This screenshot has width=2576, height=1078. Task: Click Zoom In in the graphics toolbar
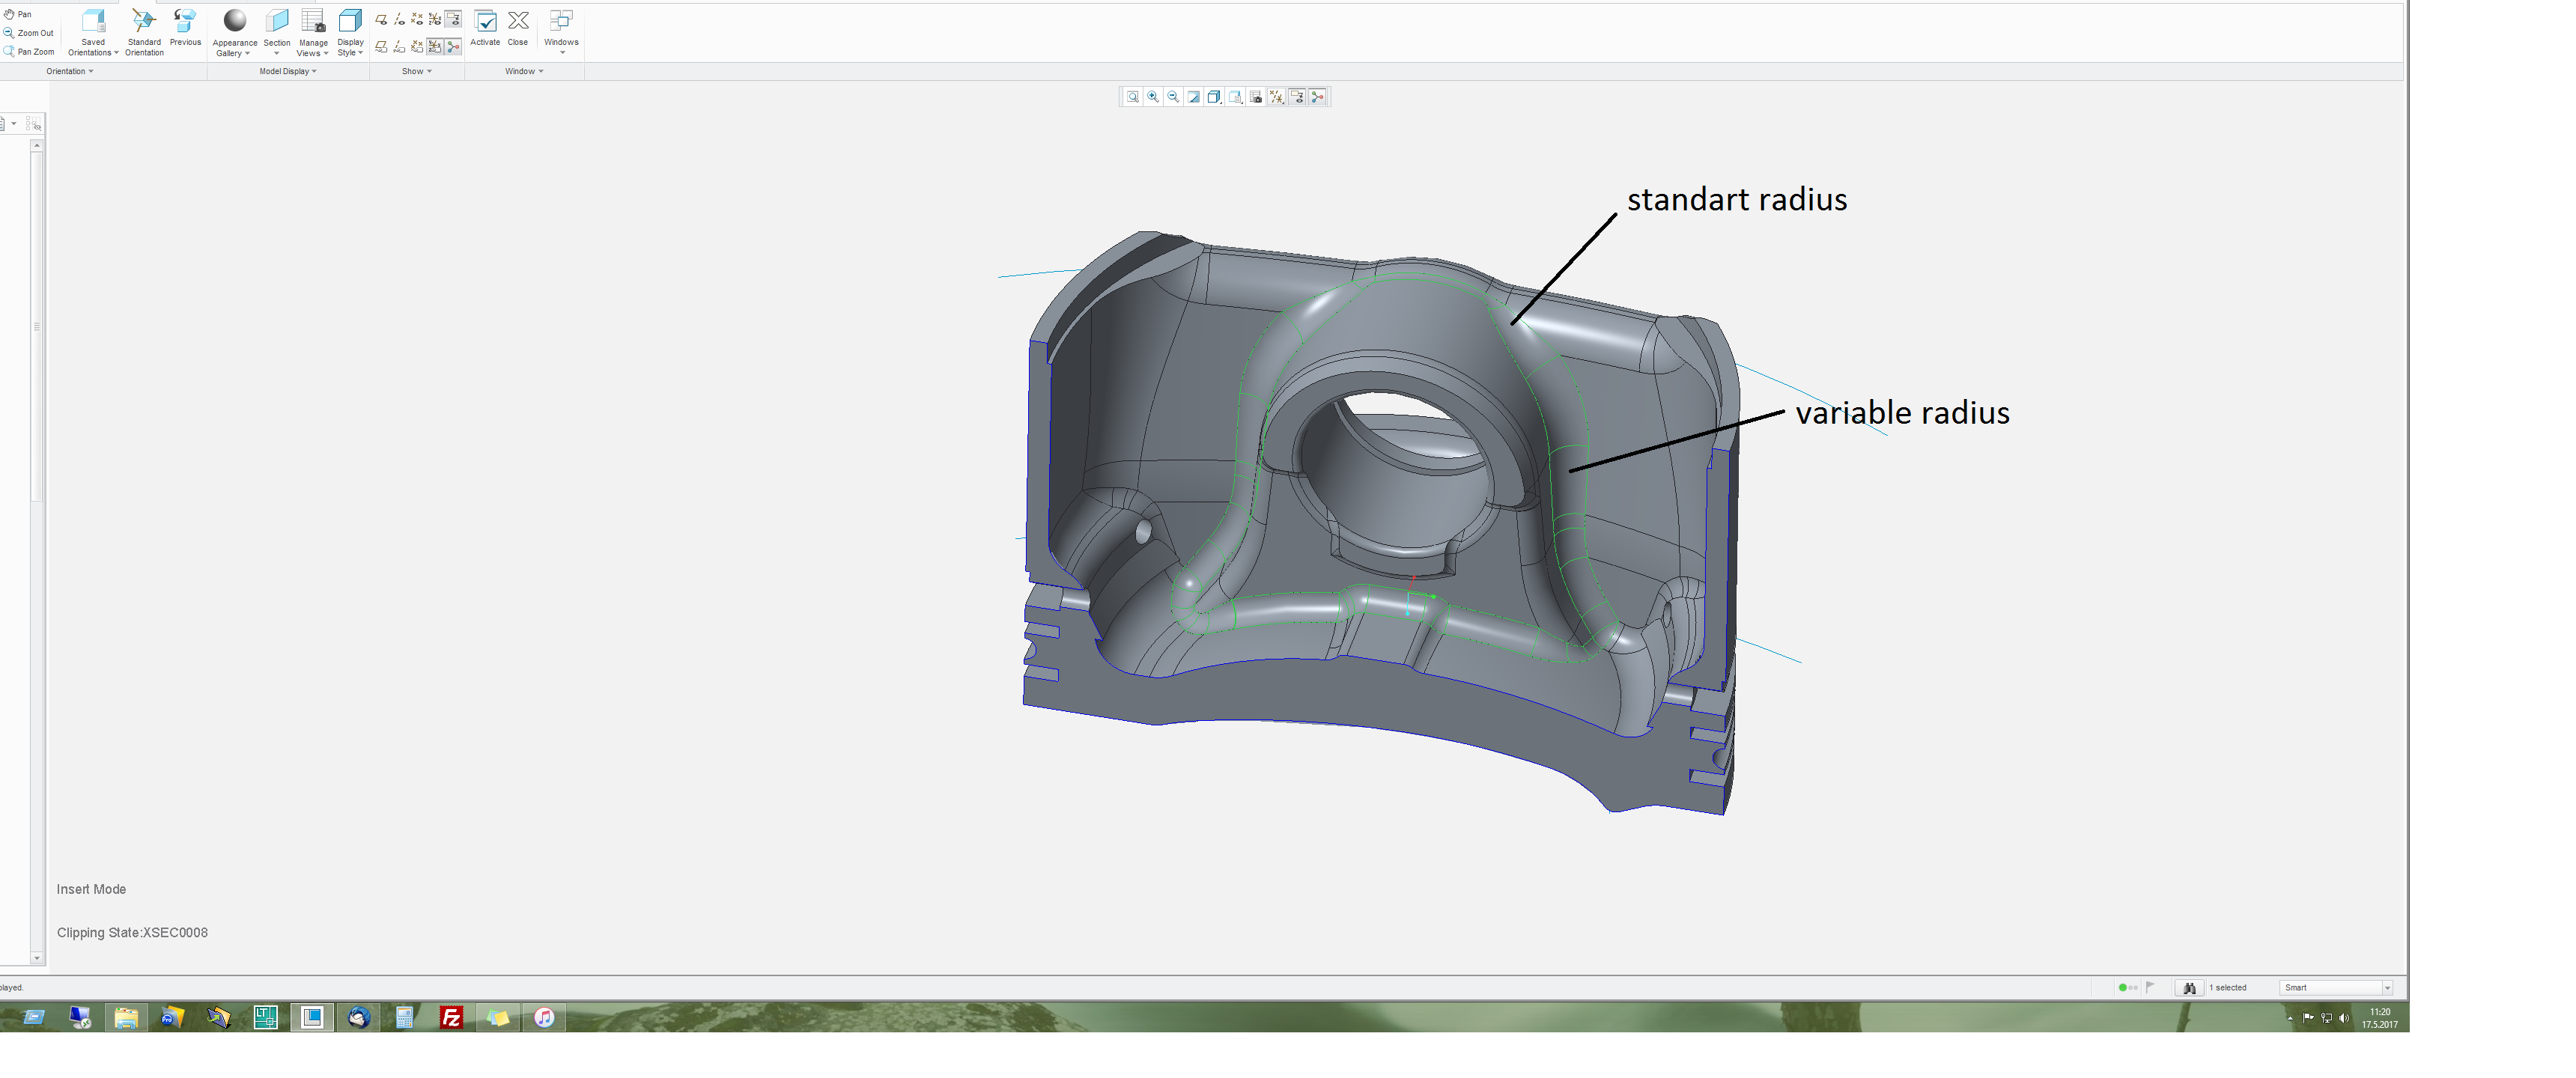pos(1153,97)
